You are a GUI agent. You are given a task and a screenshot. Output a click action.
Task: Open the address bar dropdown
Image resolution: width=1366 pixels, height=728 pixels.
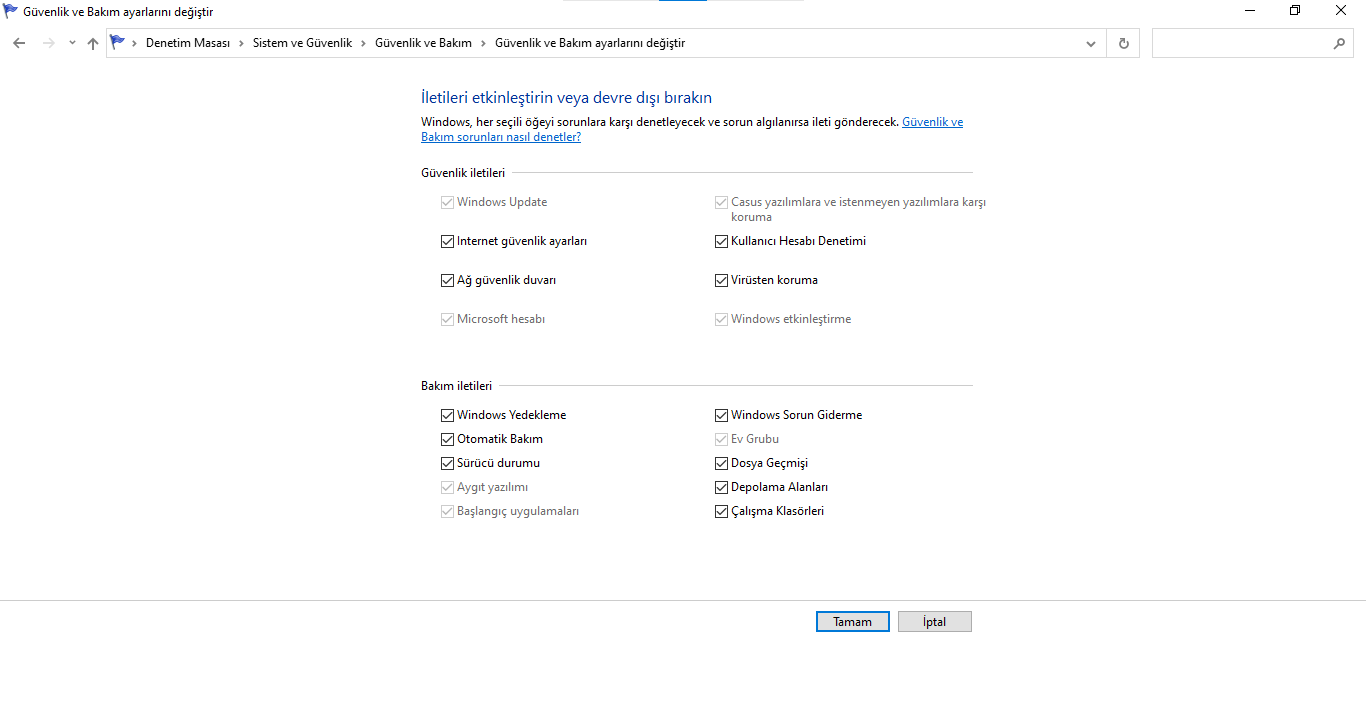(x=1090, y=42)
